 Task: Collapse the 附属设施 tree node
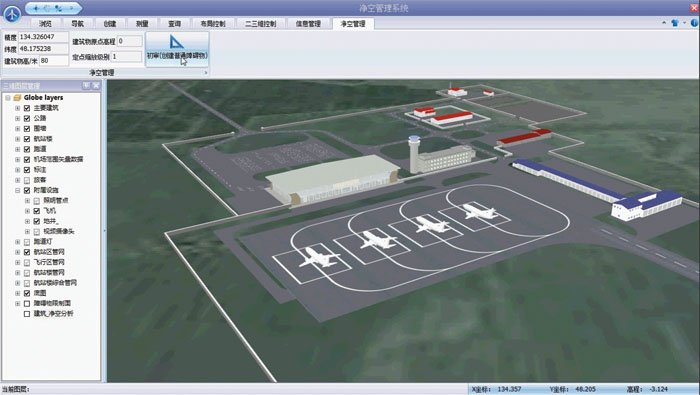[17, 190]
